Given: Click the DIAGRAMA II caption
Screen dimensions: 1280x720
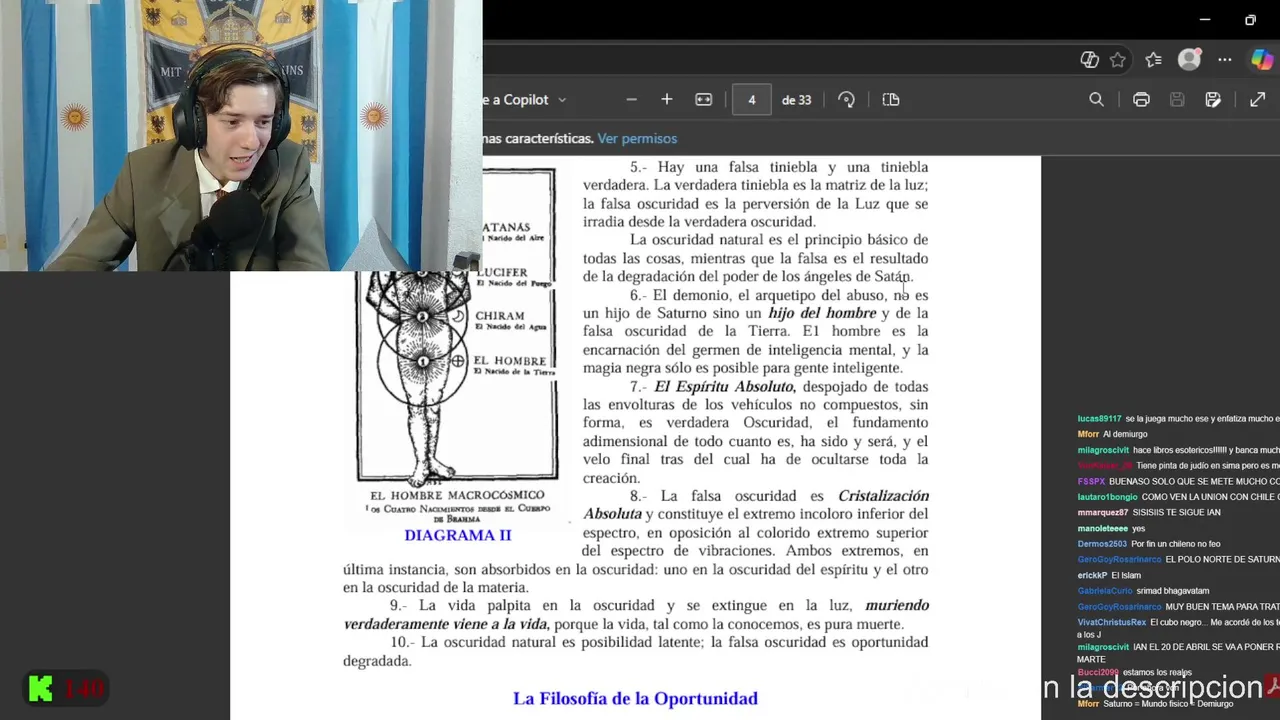Looking at the screenshot, I should [458, 535].
